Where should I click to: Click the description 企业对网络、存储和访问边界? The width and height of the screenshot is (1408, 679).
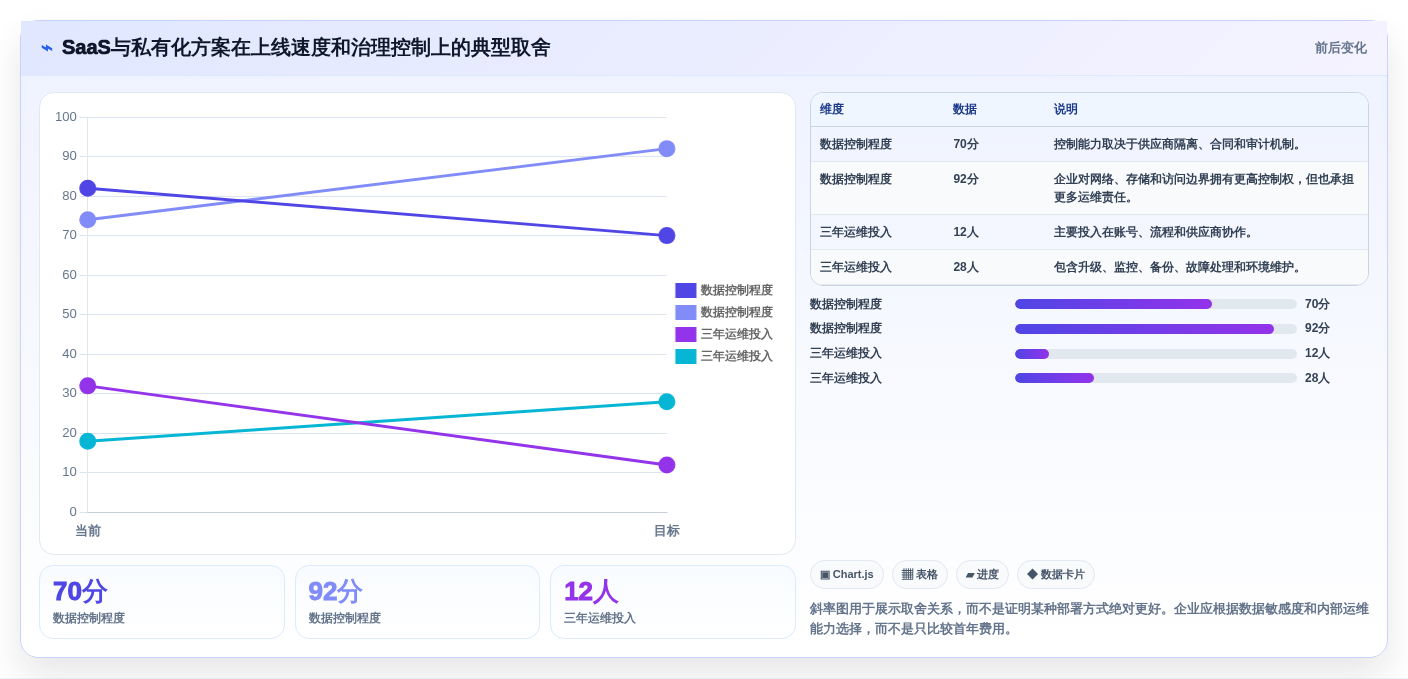[x=1204, y=189]
